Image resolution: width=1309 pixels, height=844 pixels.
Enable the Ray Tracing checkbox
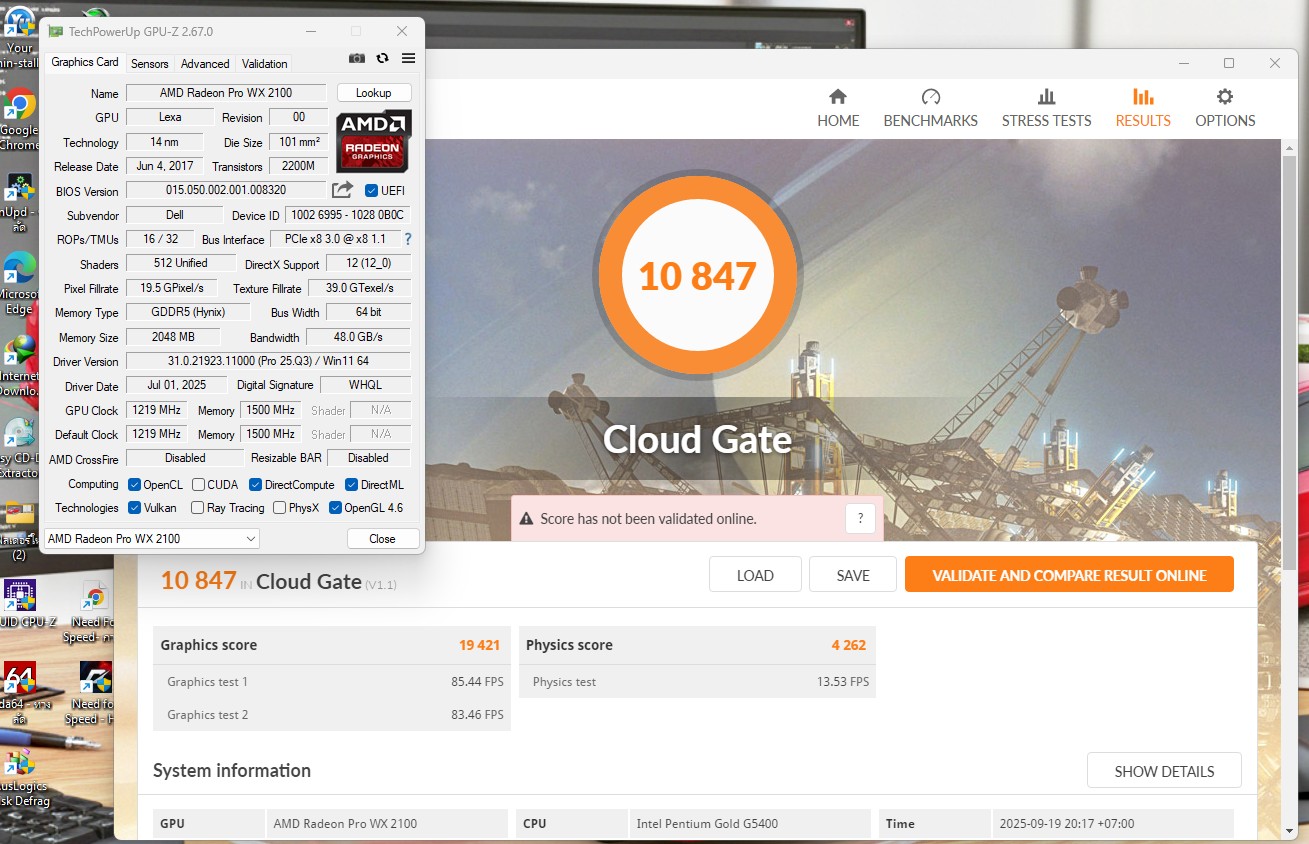(197, 508)
